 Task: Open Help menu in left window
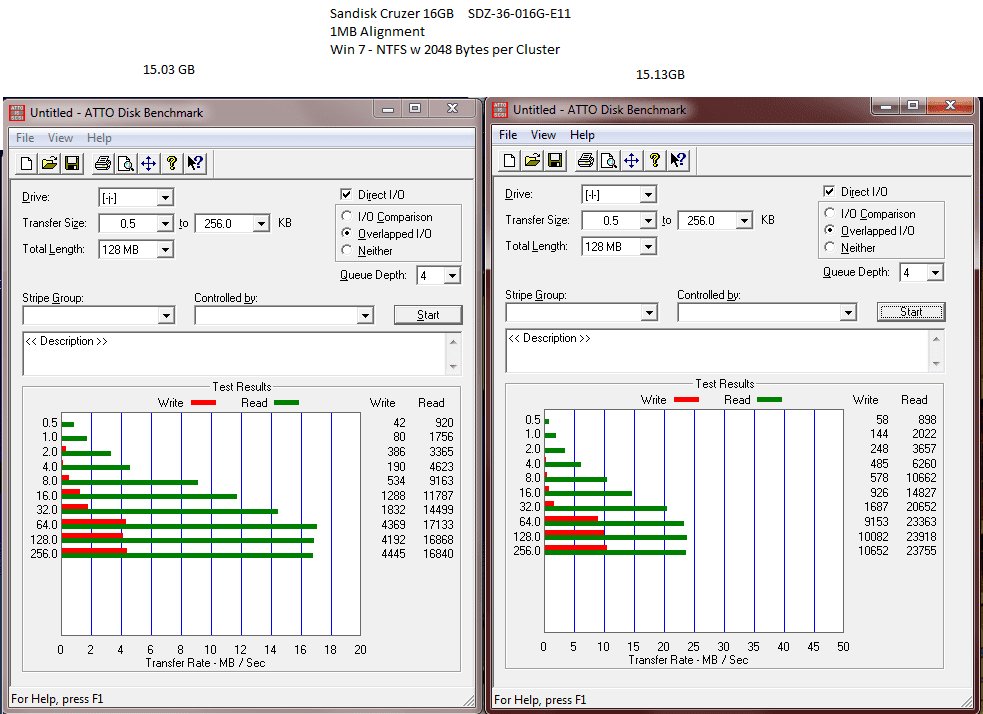pyautogui.click(x=99, y=137)
